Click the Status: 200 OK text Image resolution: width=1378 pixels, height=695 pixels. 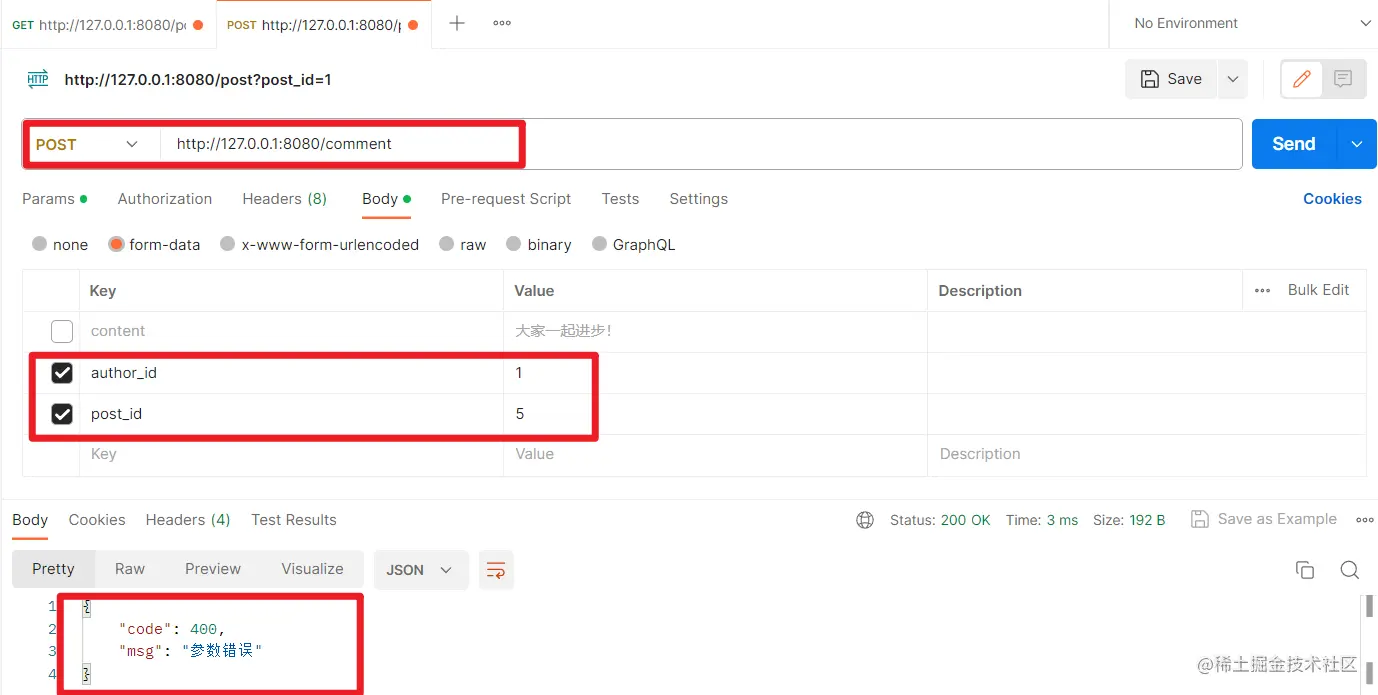940,520
